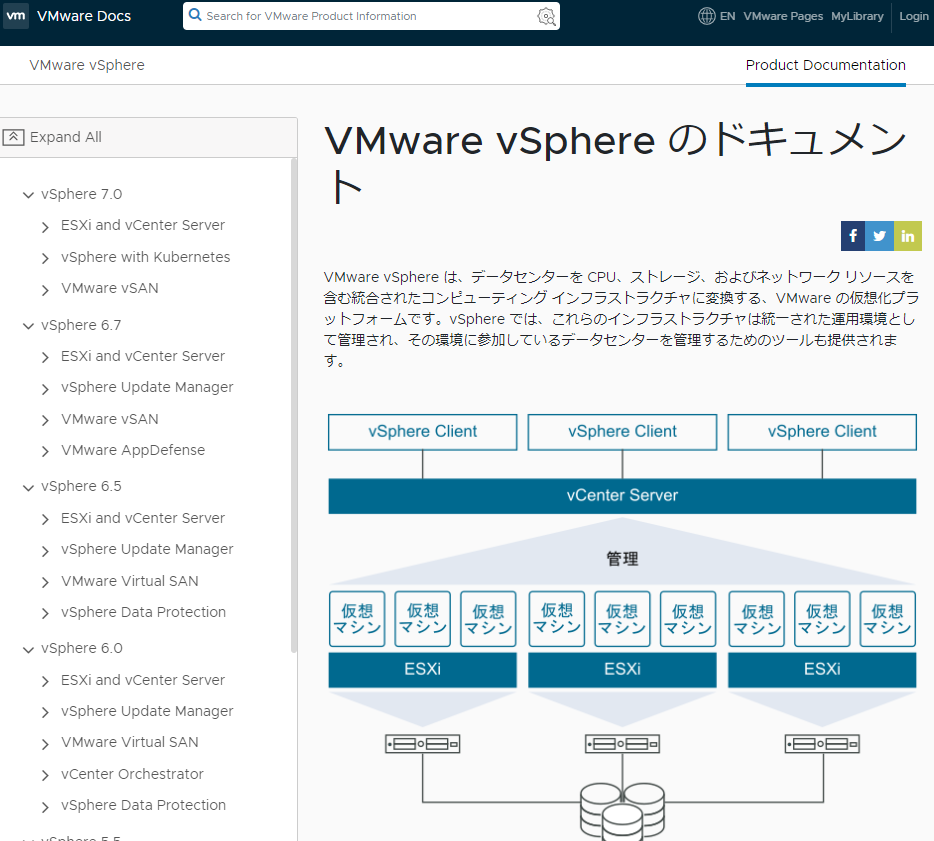
Task: Select EN language option
Action: pos(727,16)
